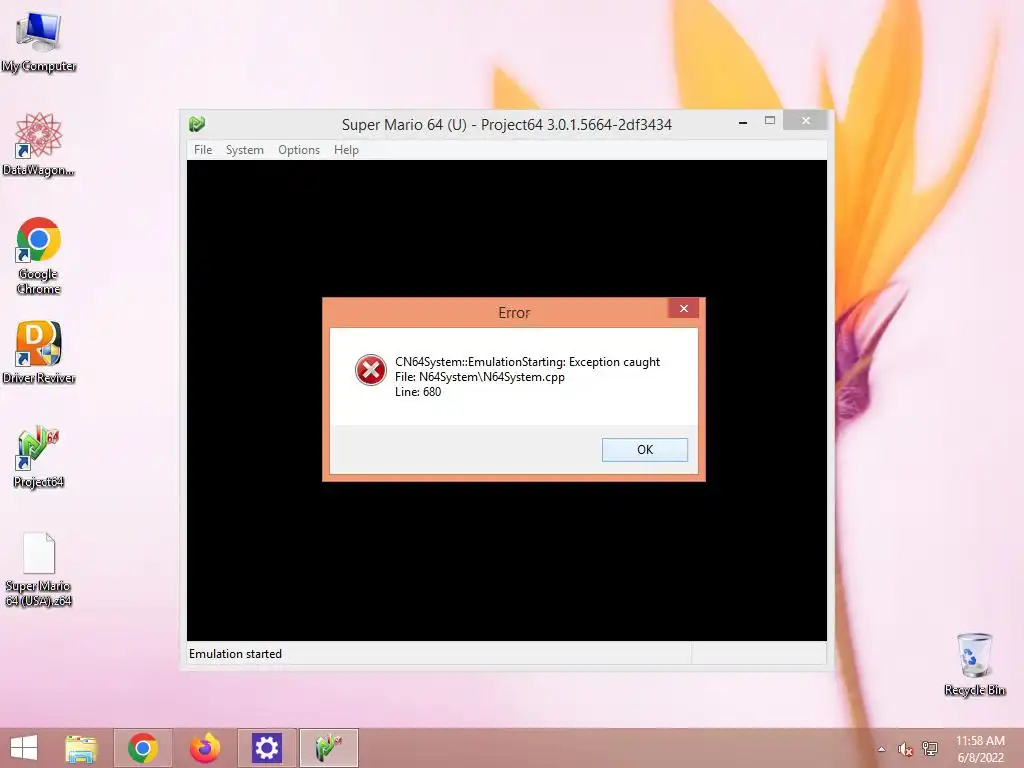Click the muted volume tray icon
Screen dimensions: 1024x768
coord(905,749)
